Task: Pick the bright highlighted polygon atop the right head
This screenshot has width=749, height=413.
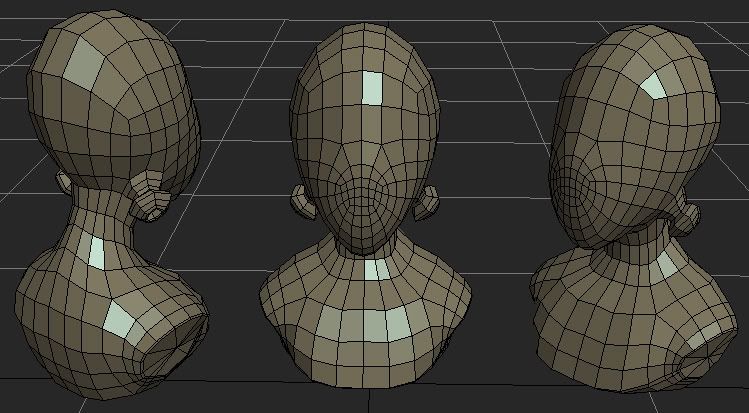Action: point(655,86)
